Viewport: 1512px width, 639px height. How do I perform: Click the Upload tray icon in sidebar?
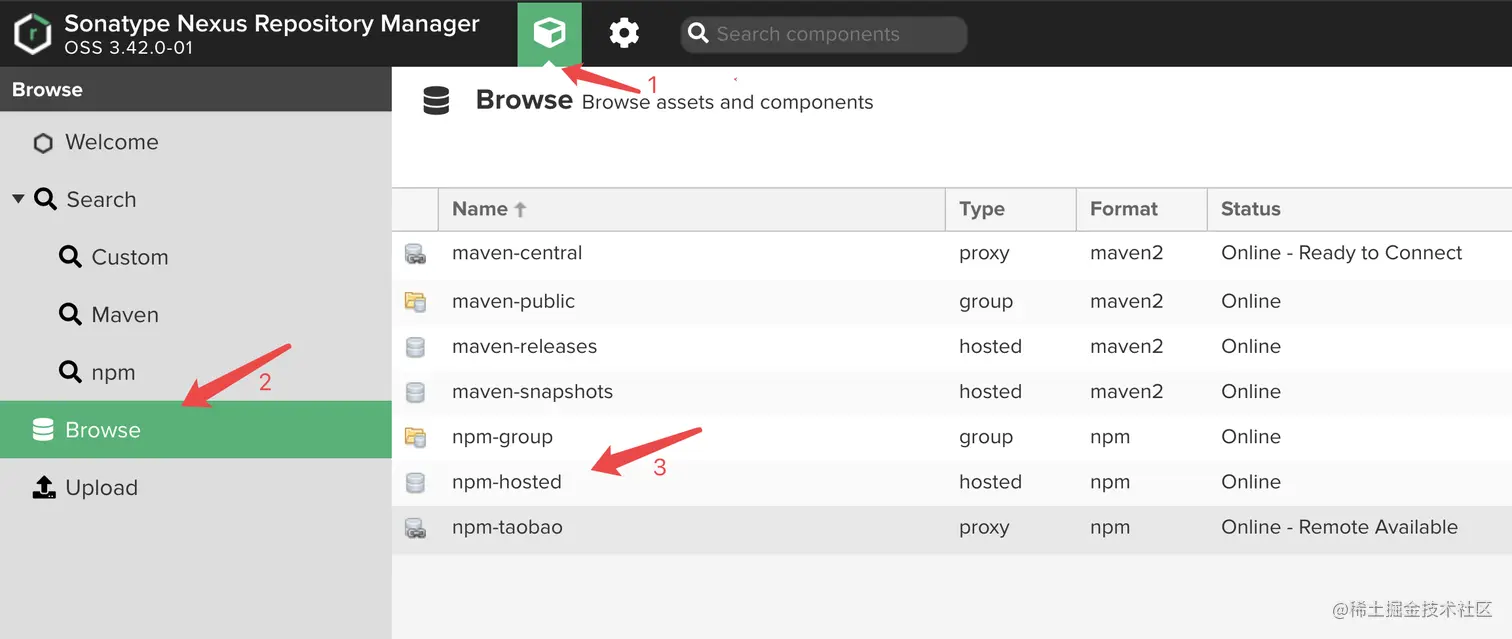point(44,487)
